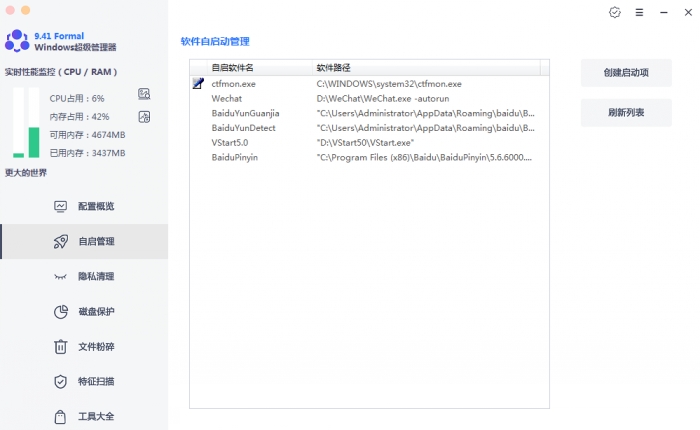Click the orange macOS-style window dot
Image resolution: width=700 pixels, height=430 pixels.
(x=25, y=10)
